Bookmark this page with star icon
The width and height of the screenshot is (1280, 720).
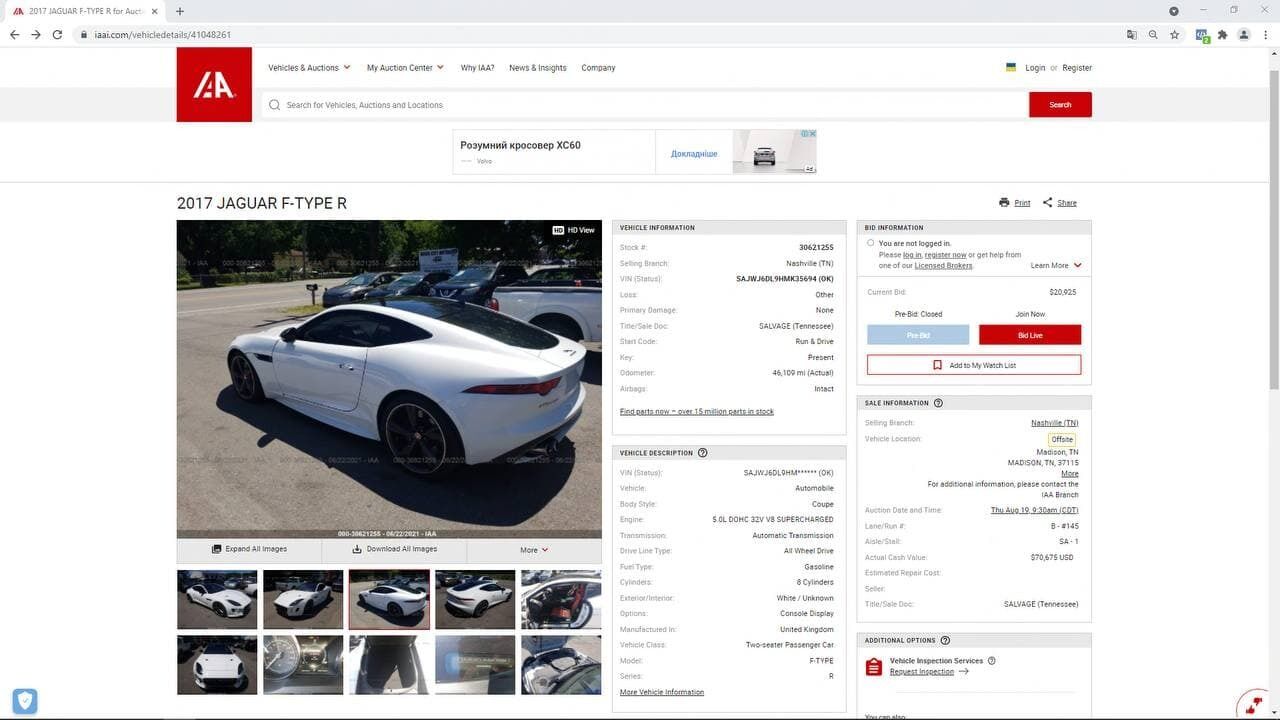1175,35
